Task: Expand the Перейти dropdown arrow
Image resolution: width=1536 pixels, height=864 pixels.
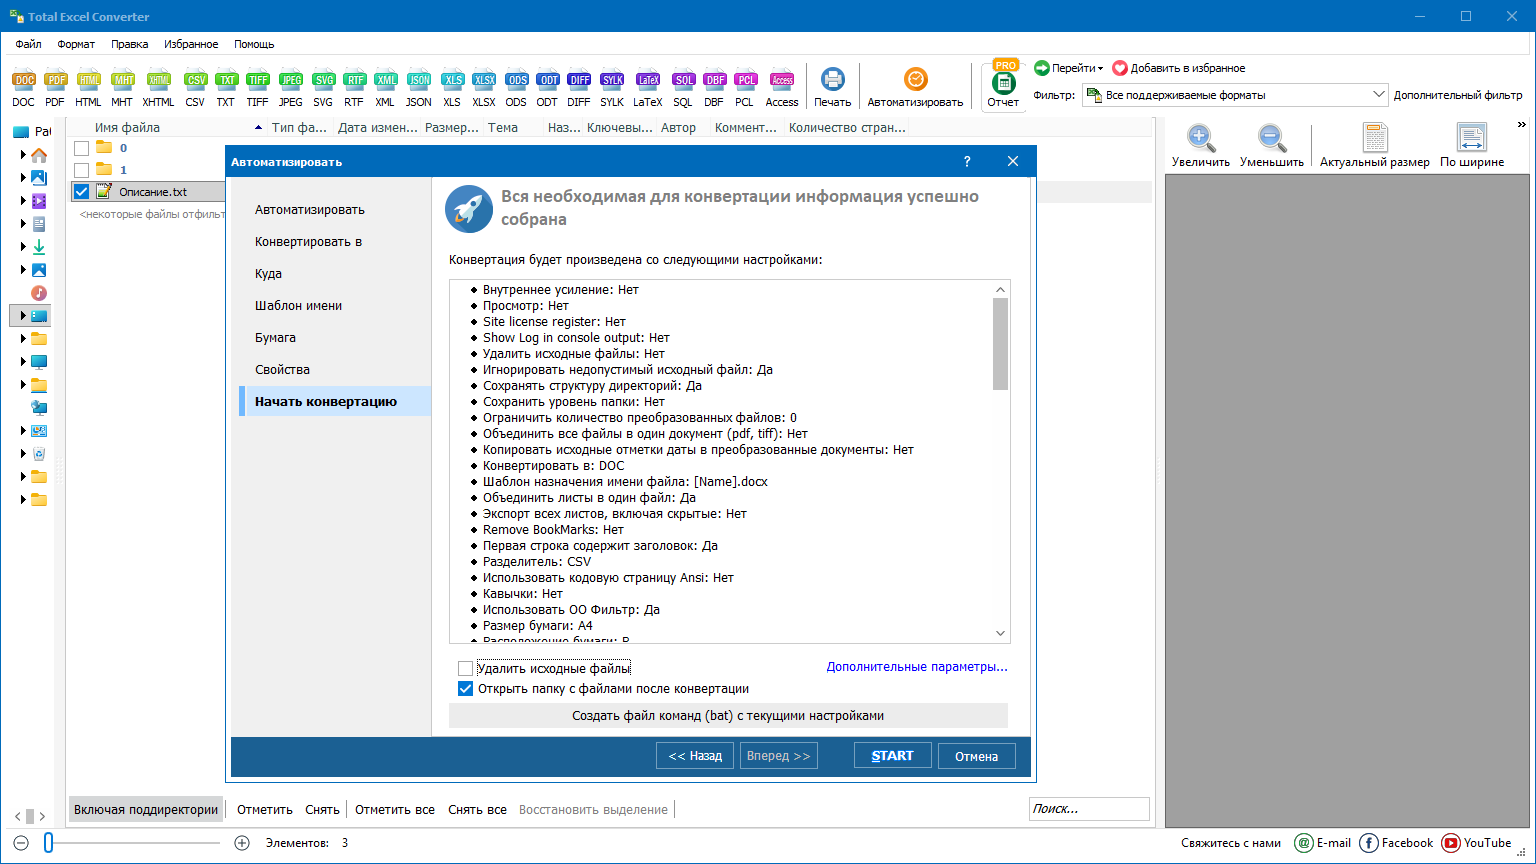Action: coord(1100,69)
